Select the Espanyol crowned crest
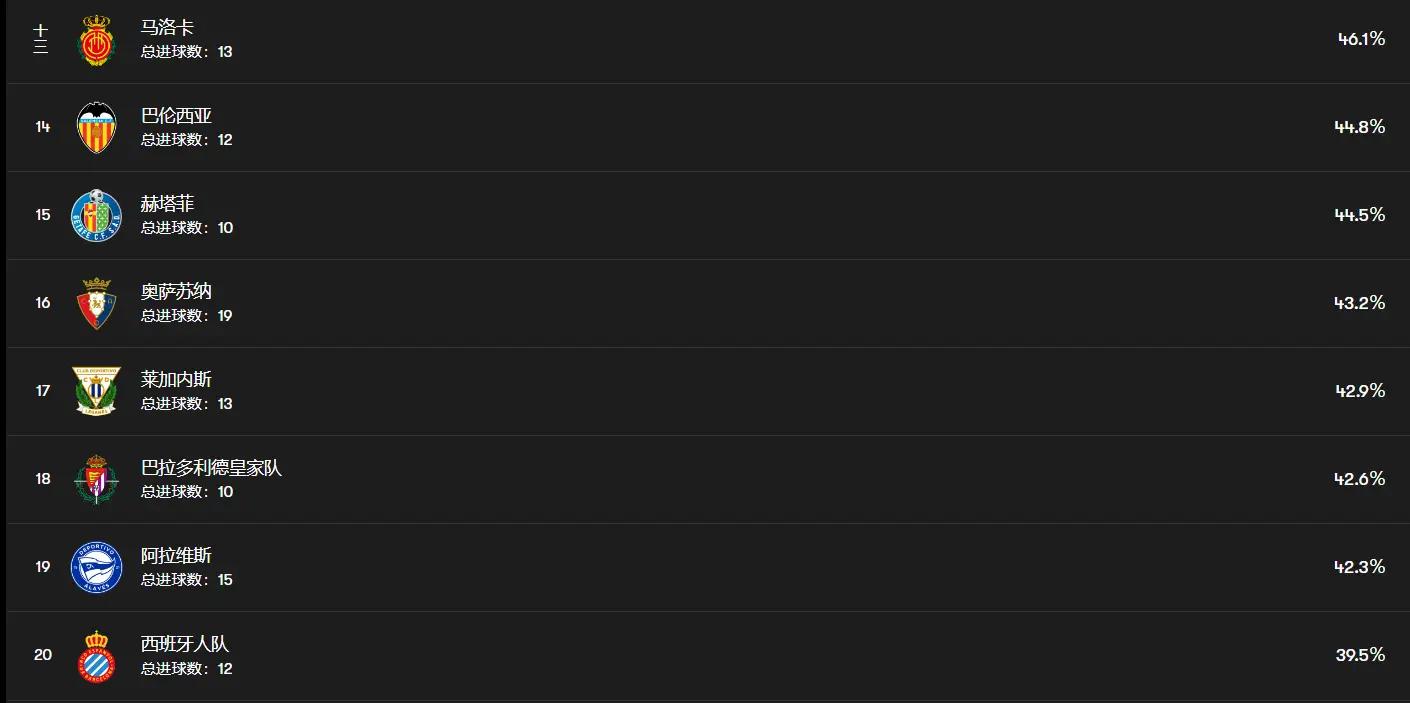 (97, 655)
